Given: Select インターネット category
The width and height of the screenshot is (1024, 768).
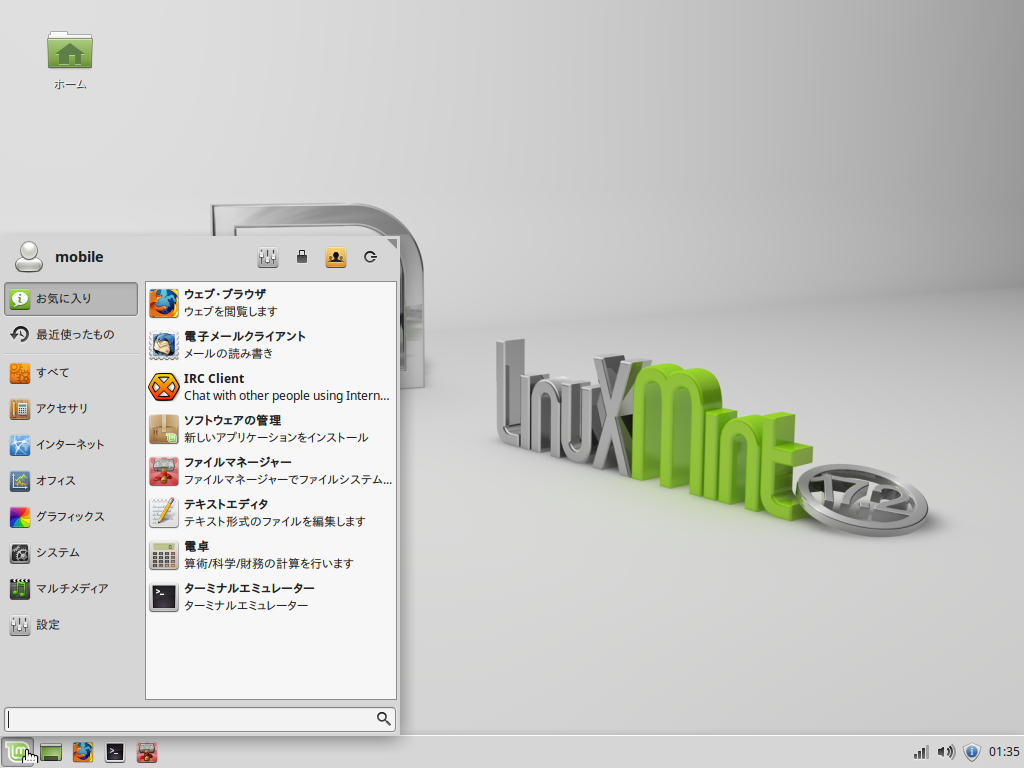Looking at the screenshot, I should [x=71, y=445].
